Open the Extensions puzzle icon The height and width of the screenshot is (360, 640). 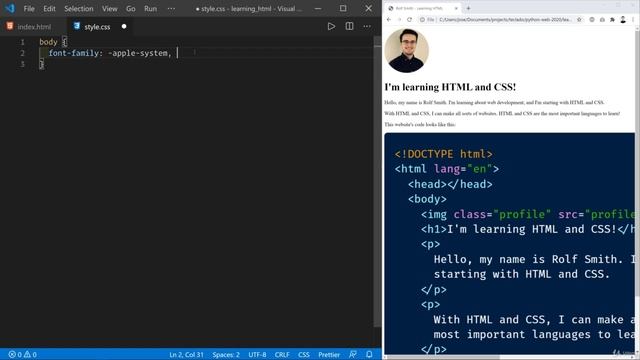(612, 20)
